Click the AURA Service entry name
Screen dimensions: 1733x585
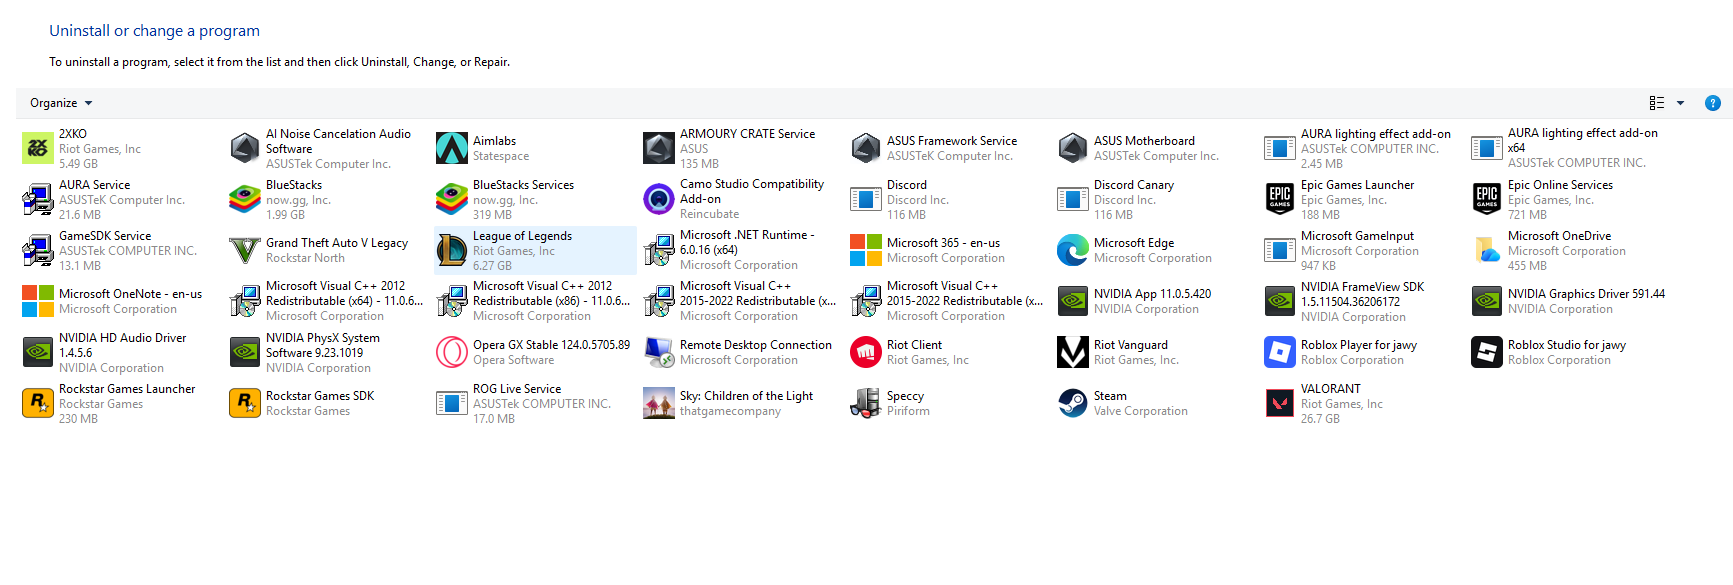coord(94,185)
